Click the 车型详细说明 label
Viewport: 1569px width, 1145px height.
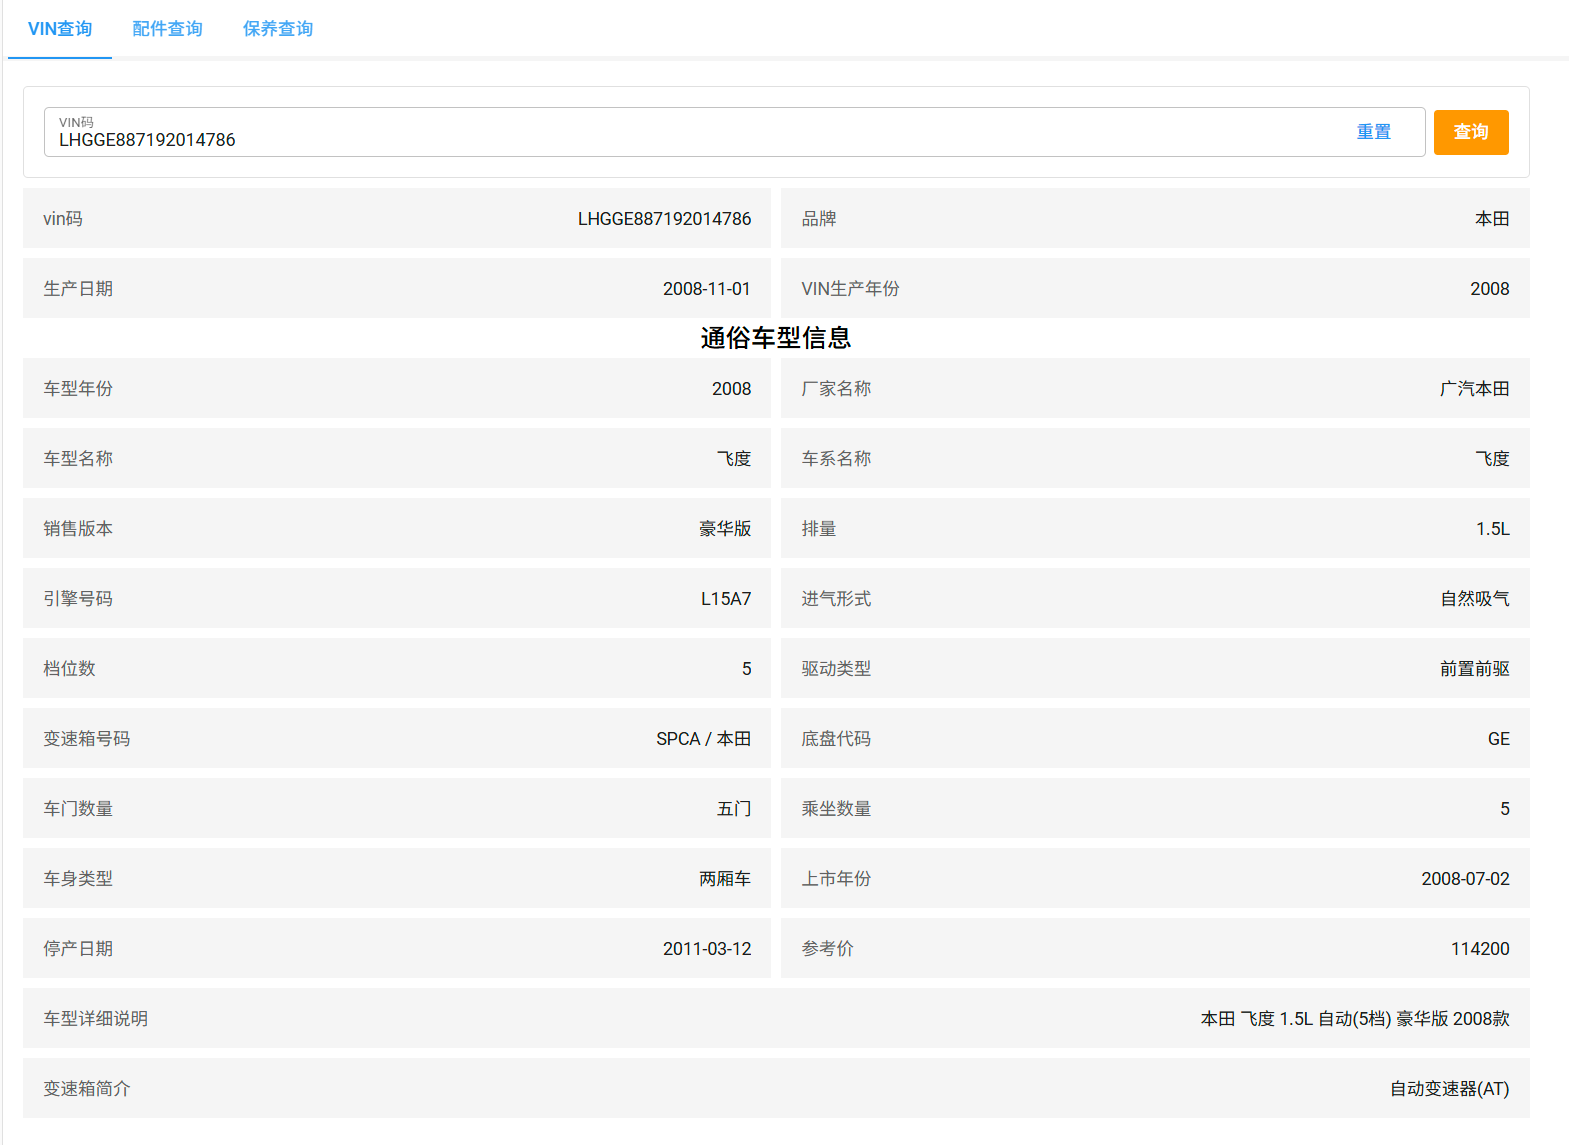96,1019
